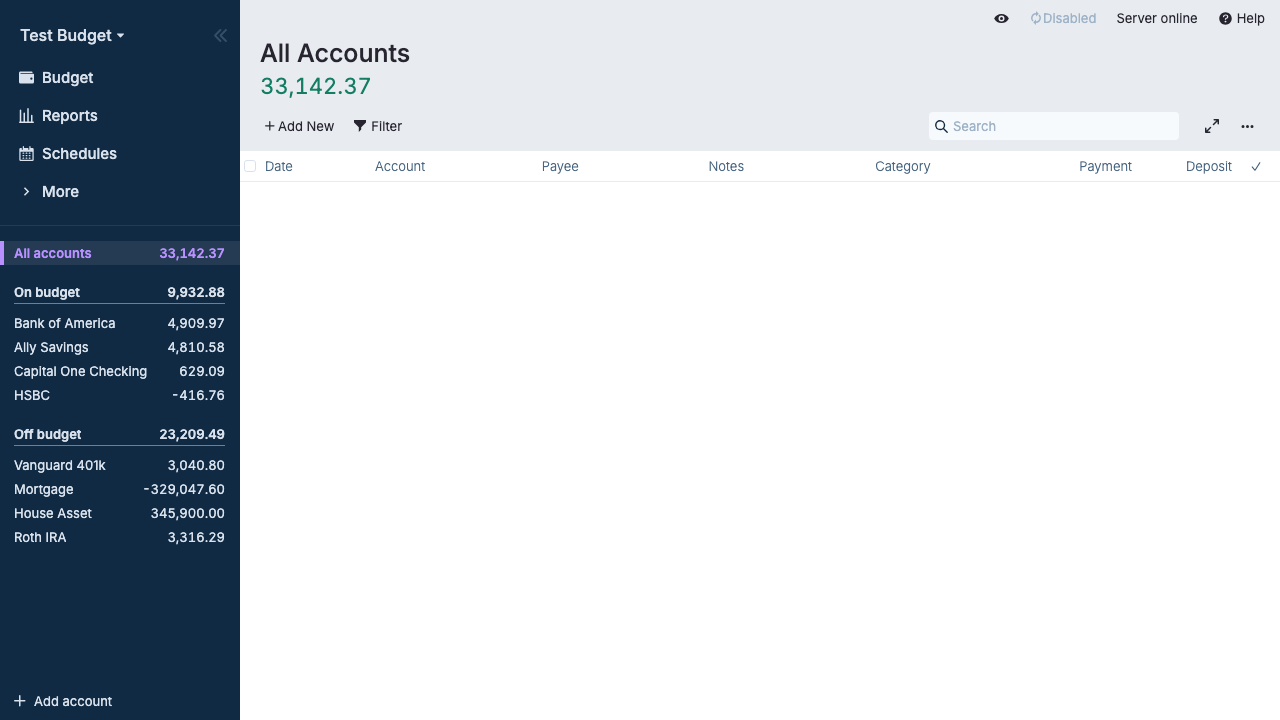
Task: Click the sync Disabled indicator
Action: 1063,18
